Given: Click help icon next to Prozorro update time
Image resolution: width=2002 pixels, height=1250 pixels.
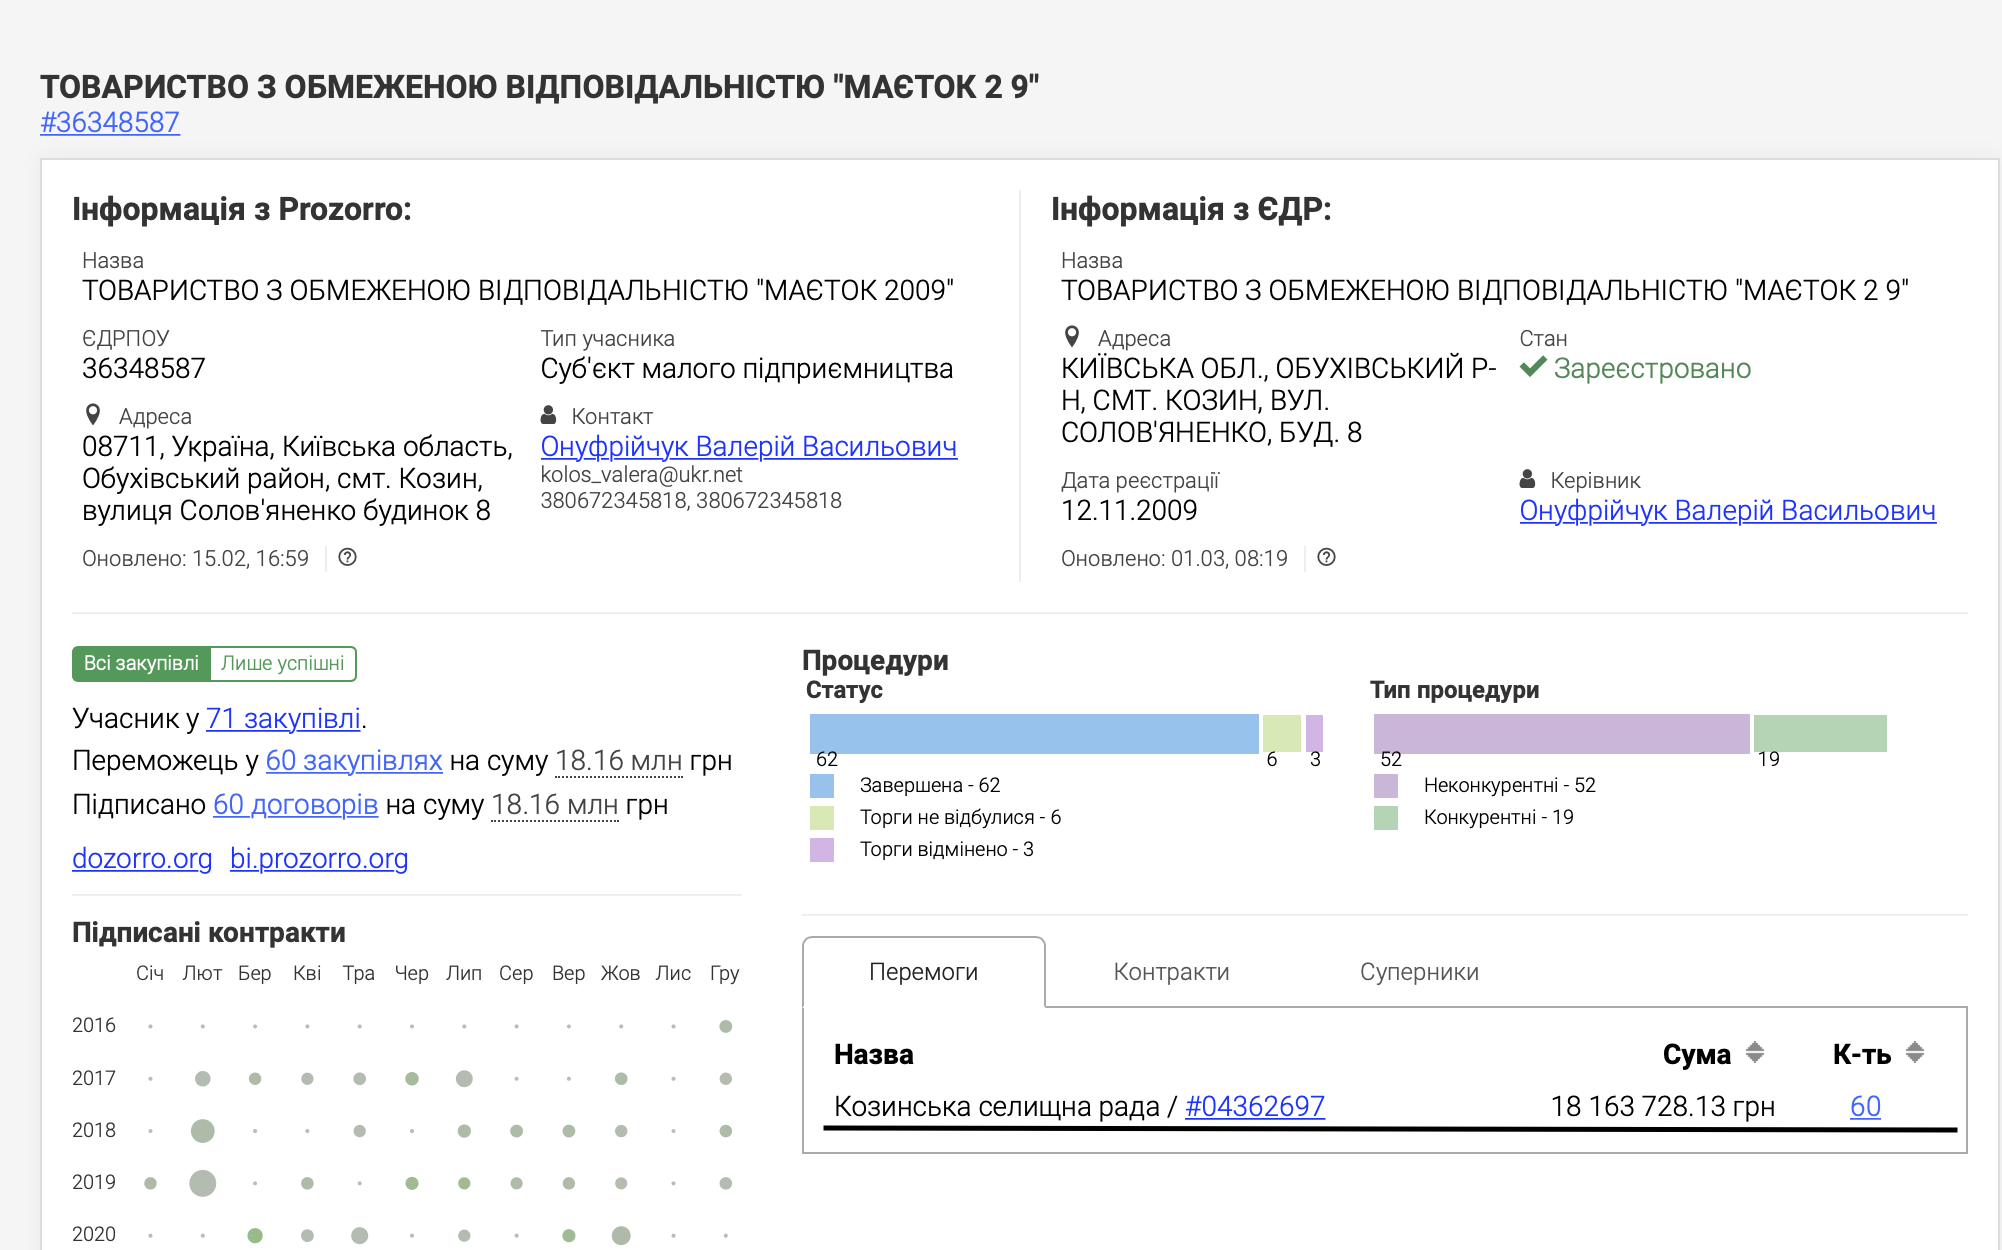Looking at the screenshot, I should pos(347,558).
